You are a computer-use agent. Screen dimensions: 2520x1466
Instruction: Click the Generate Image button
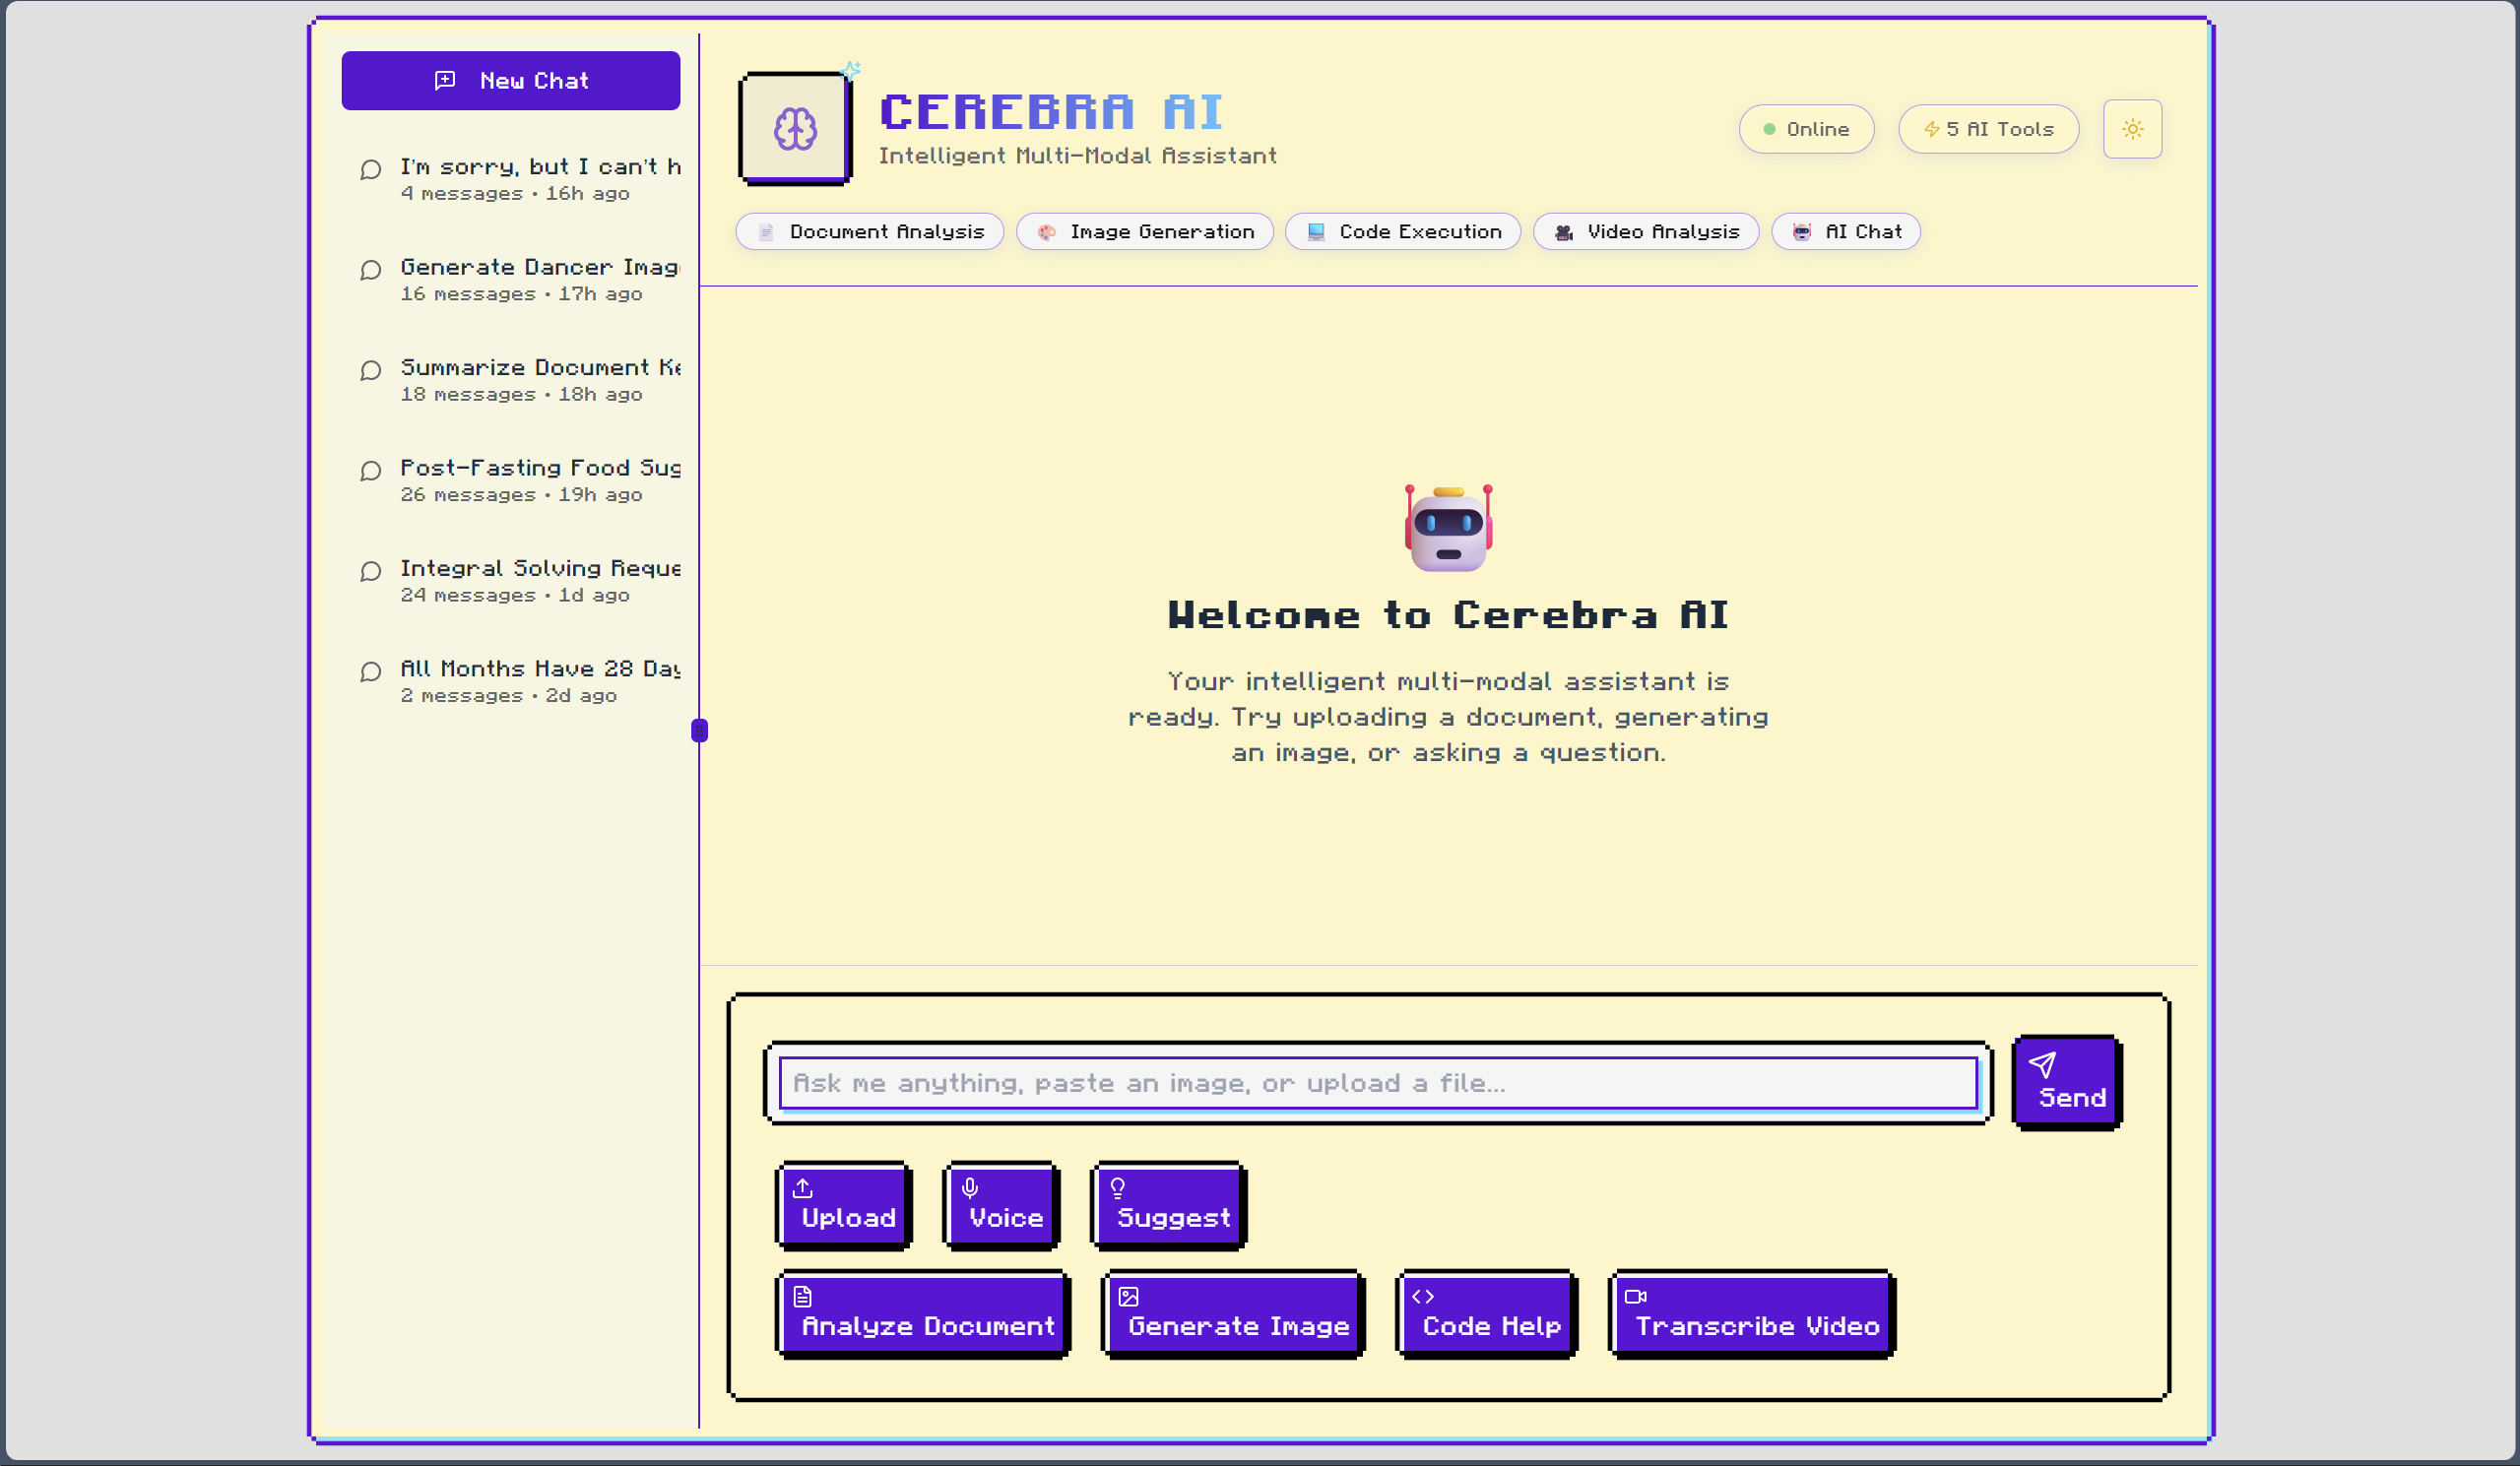click(1233, 1313)
